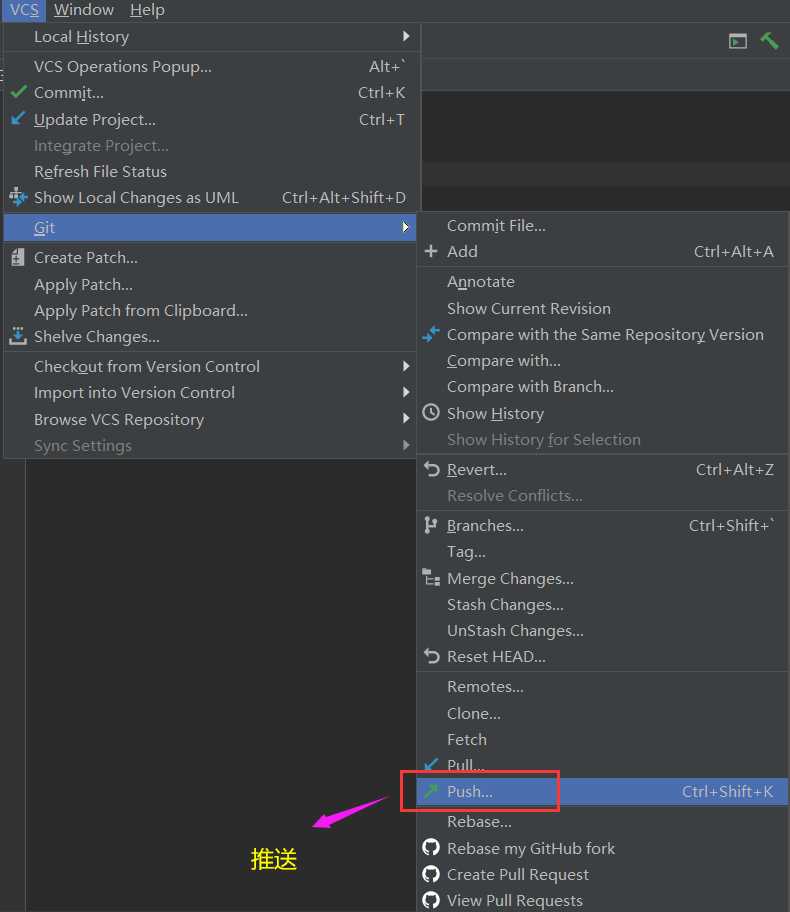Screen dimensions: 790x912
Task: Click the green checkmark icon beside Commit
Action: (x=19, y=92)
